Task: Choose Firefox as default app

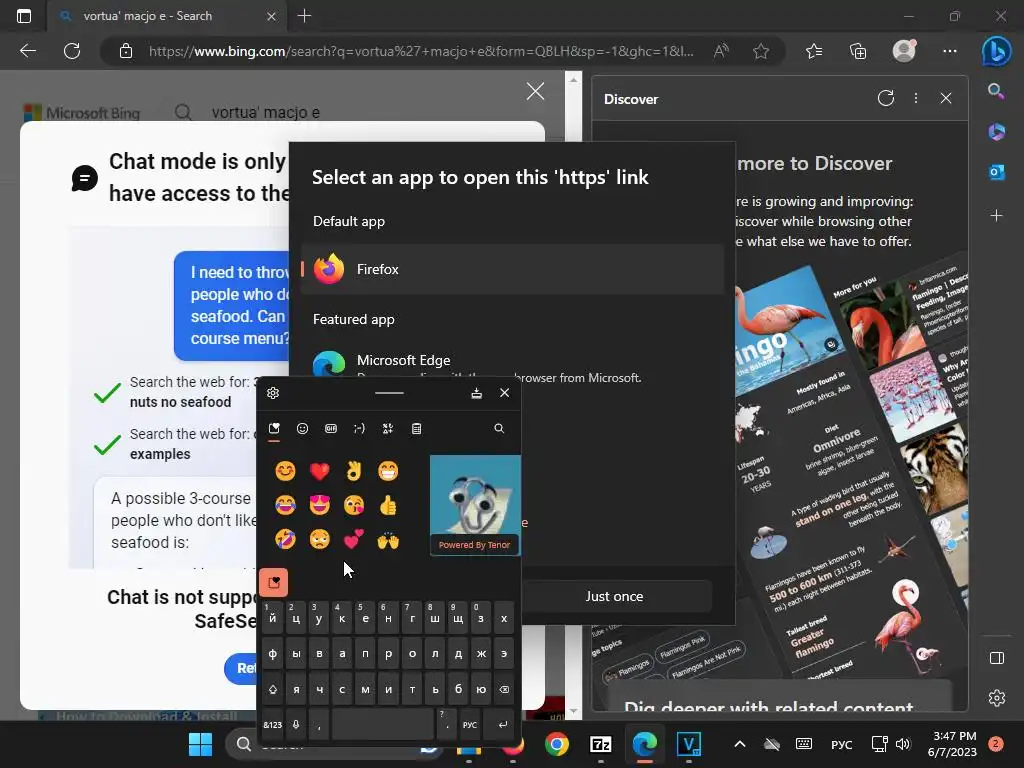Action: coord(513,269)
